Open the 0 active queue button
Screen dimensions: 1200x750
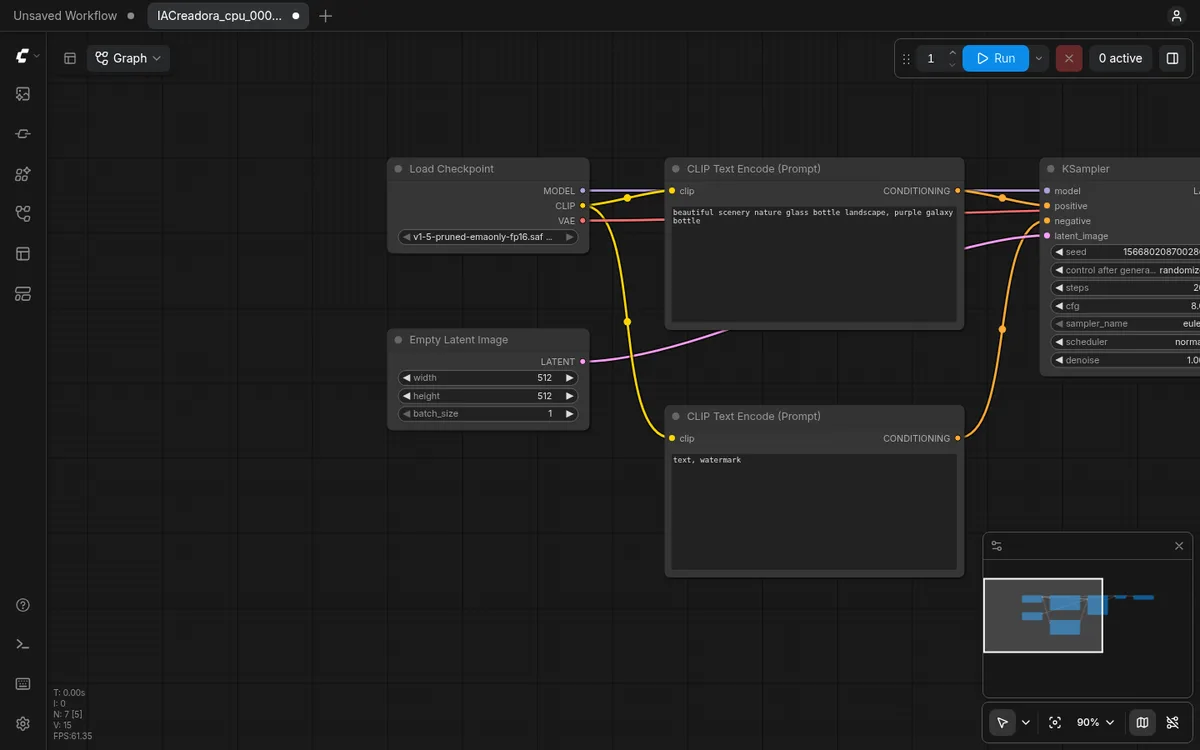coord(1120,58)
